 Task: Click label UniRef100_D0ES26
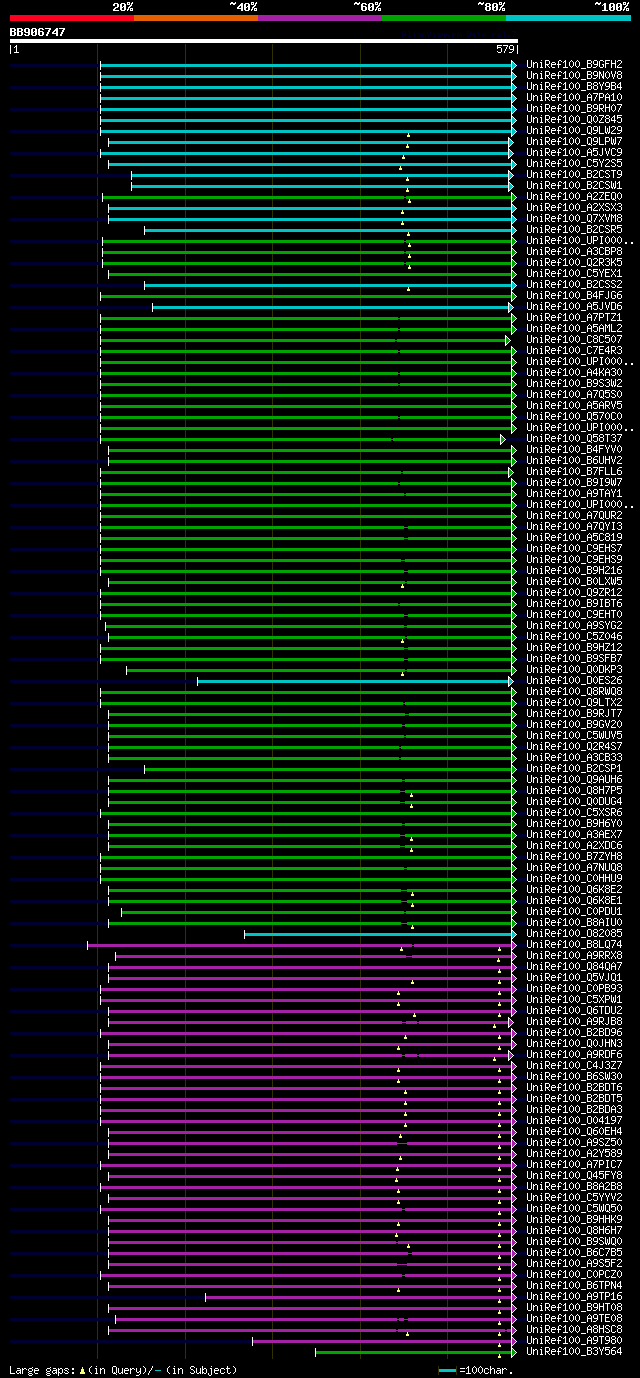(574, 680)
